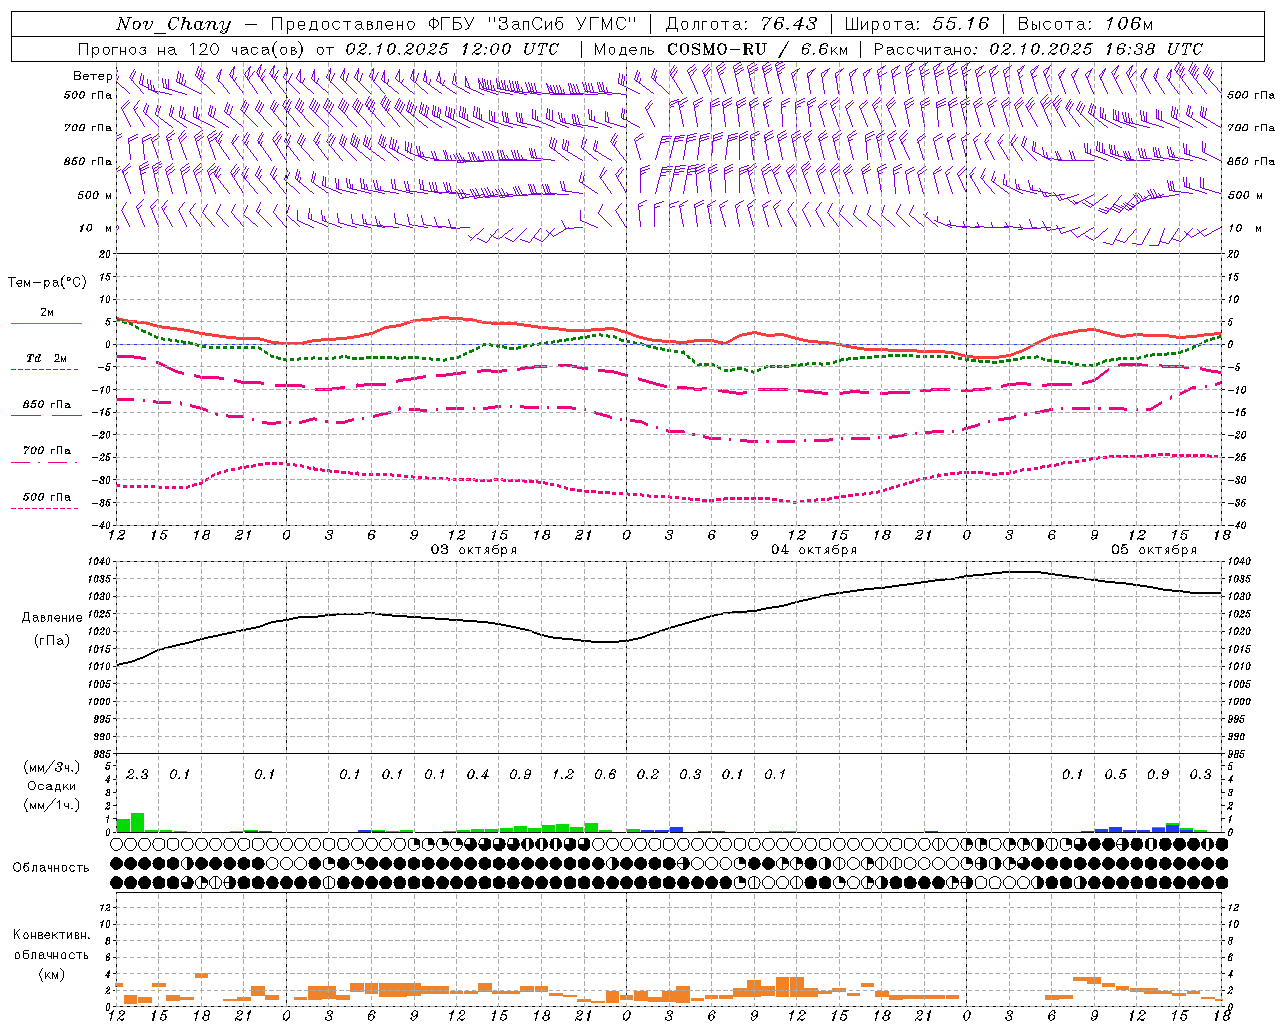The height and width of the screenshot is (1024, 1280).
Task: Click the precipitation value "0.2"
Action: coord(648,774)
